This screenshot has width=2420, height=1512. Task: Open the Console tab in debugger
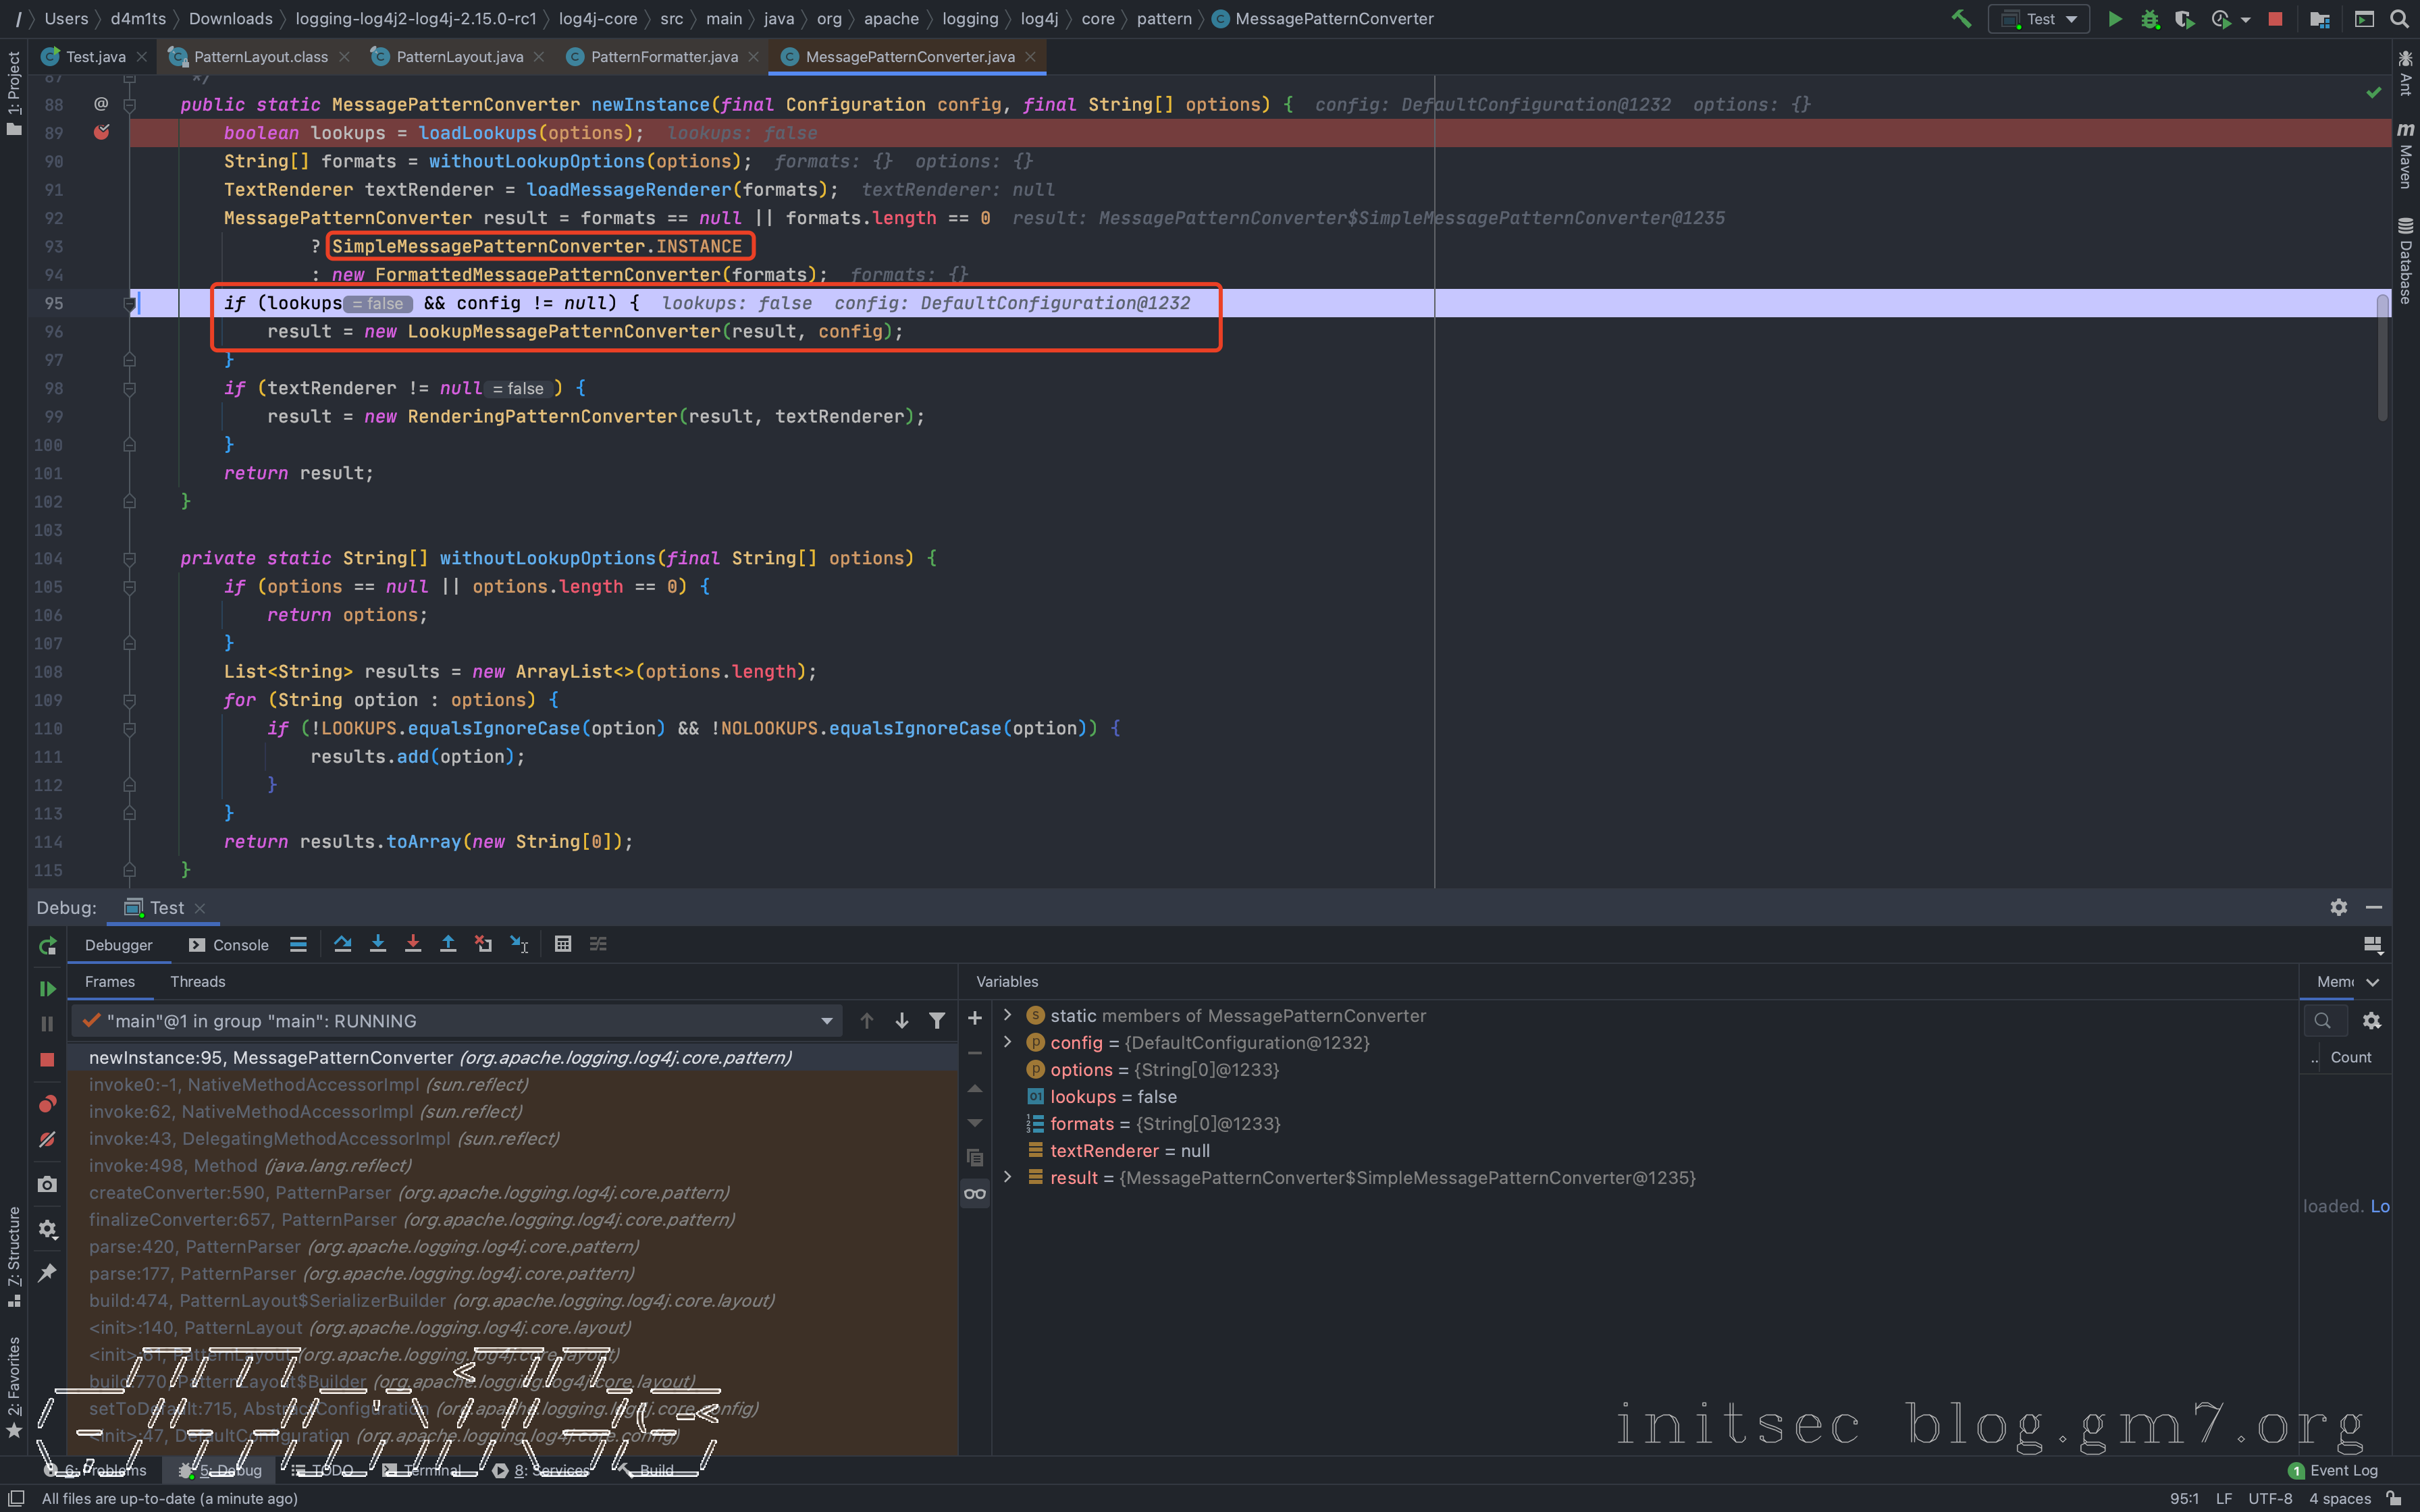pos(229,945)
